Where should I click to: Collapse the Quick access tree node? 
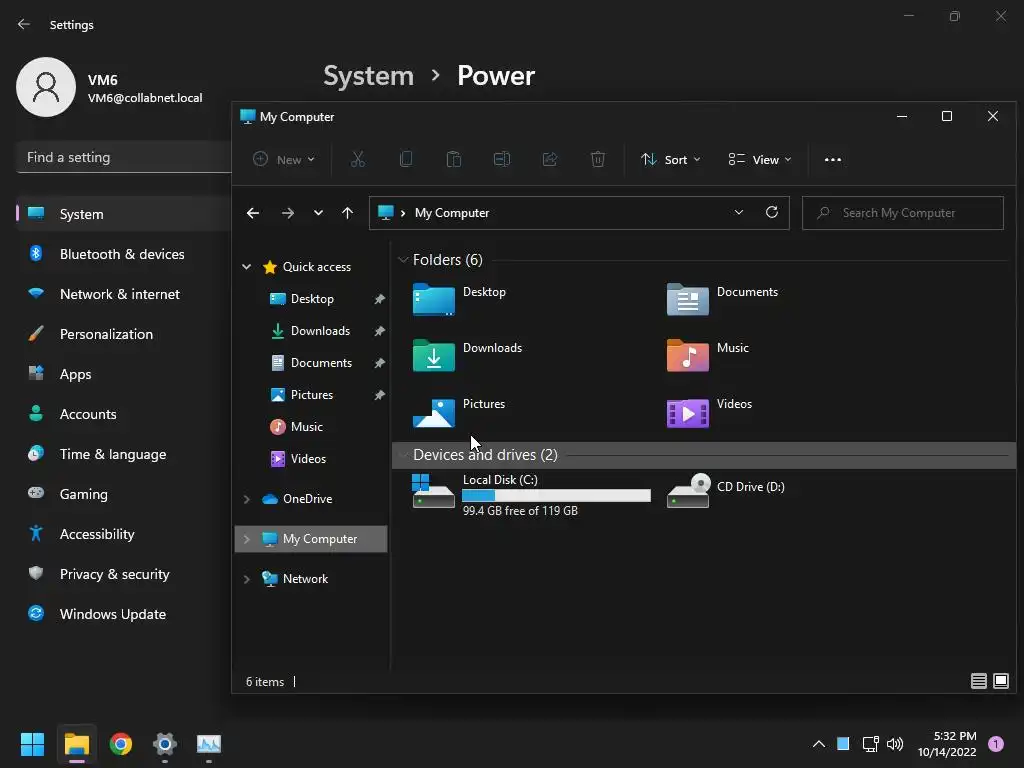tap(246, 266)
